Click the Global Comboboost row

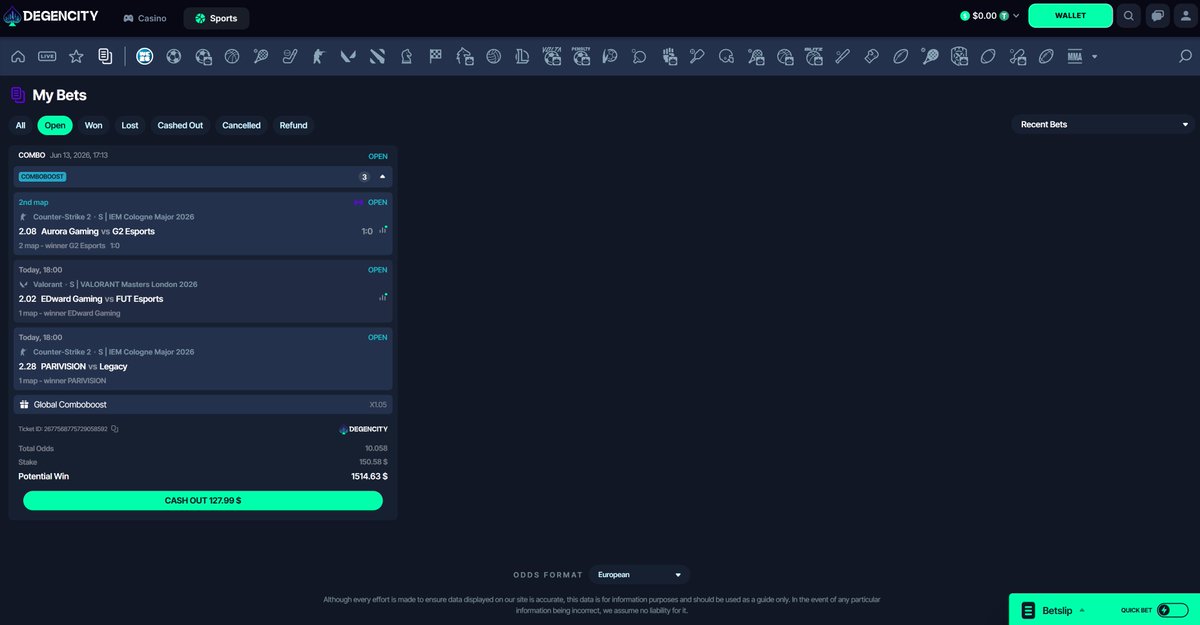pyautogui.click(x=203, y=405)
